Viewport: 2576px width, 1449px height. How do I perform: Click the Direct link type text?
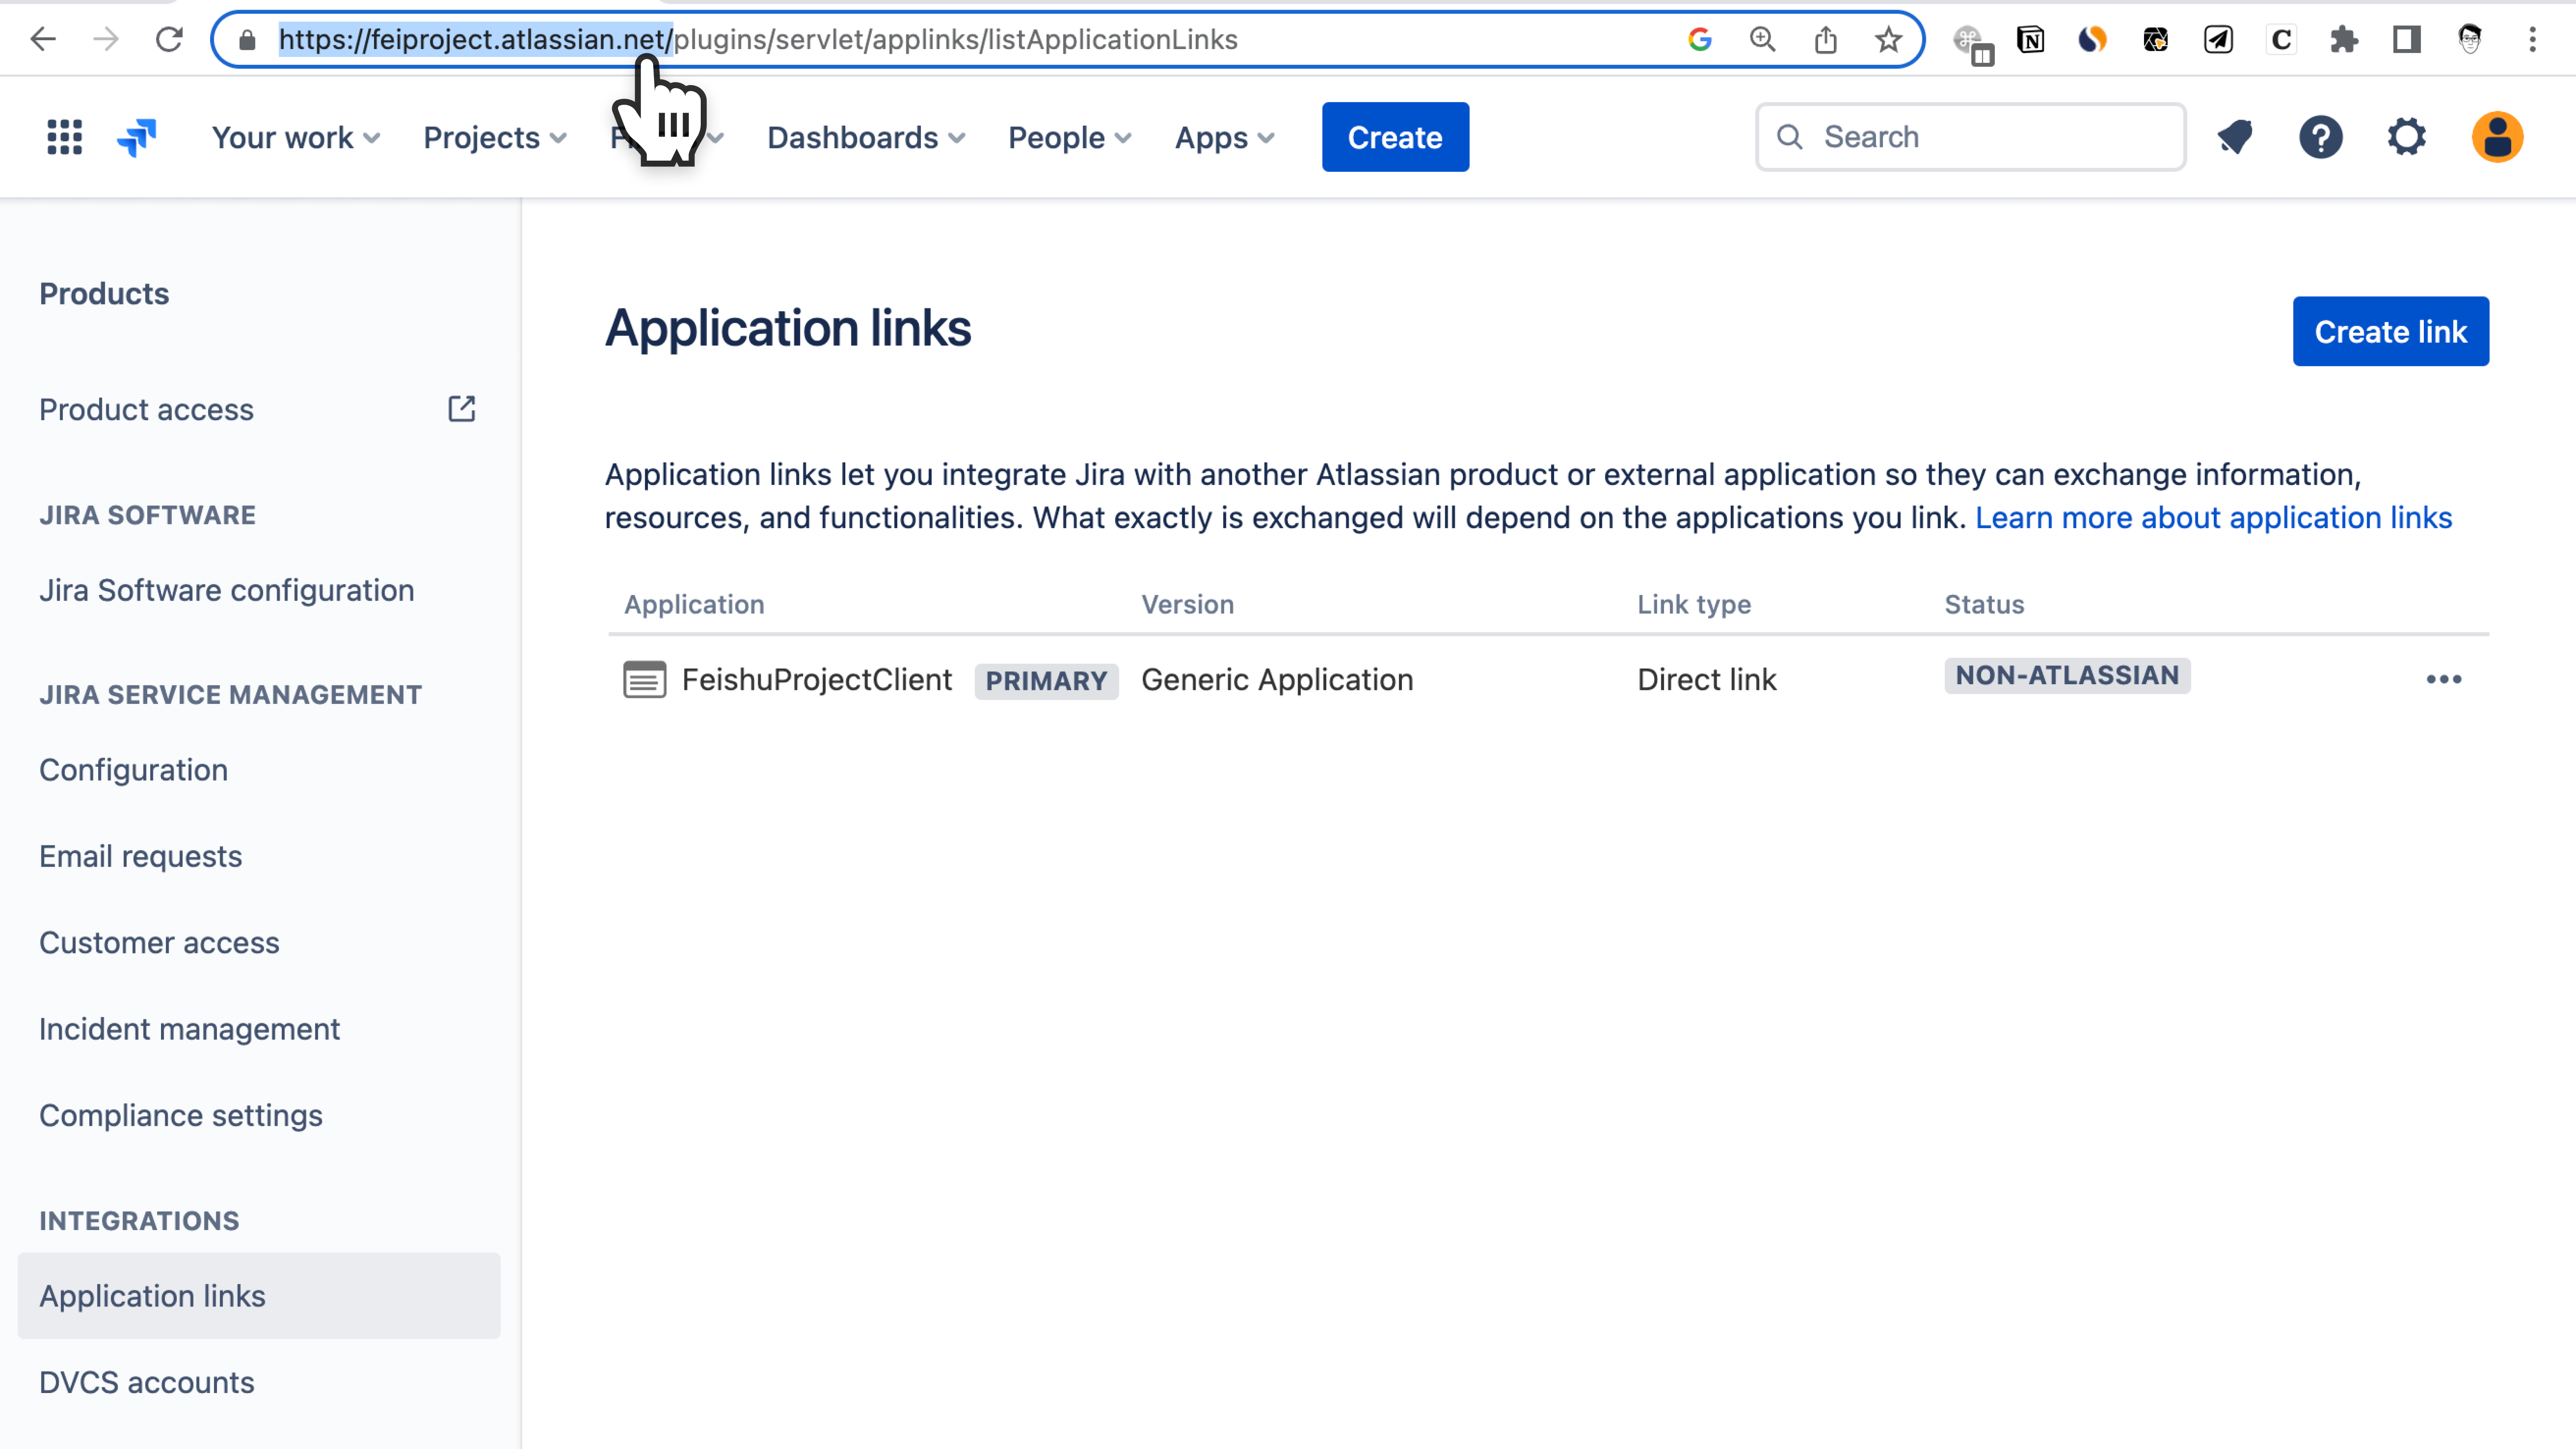tap(1707, 680)
